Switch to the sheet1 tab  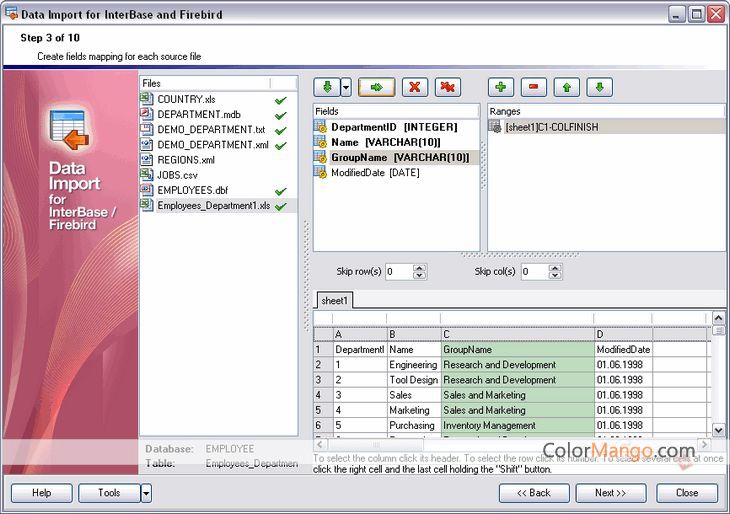pyautogui.click(x=334, y=301)
